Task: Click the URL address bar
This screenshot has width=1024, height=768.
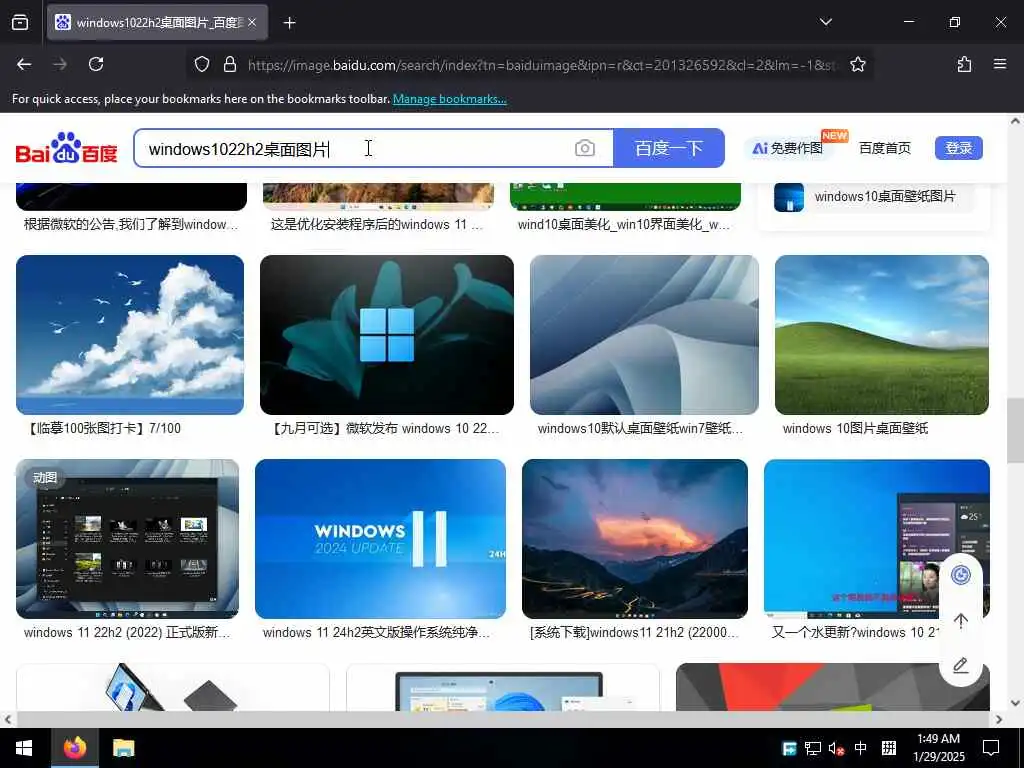Action: pos(542,65)
